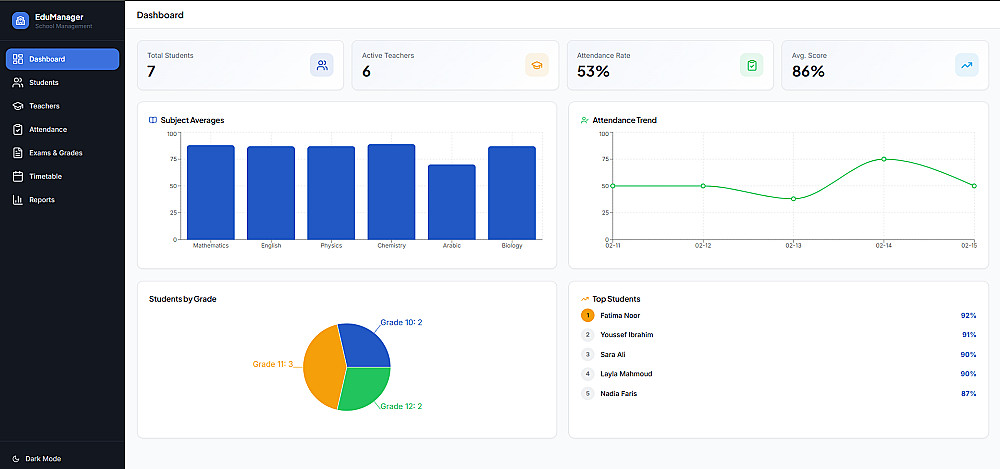This screenshot has width=1000, height=469.
Task: Open Reports from the sidebar
Action: coord(62,200)
